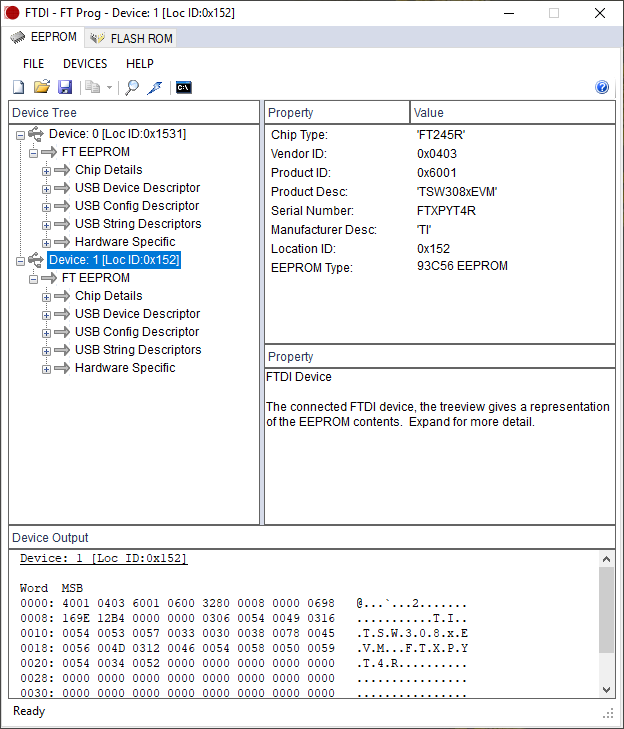Screen dimensions: 624x729
Task: Collapse Device: 1 [Loc ID:0x152] node
Action: tap(20, 261)
